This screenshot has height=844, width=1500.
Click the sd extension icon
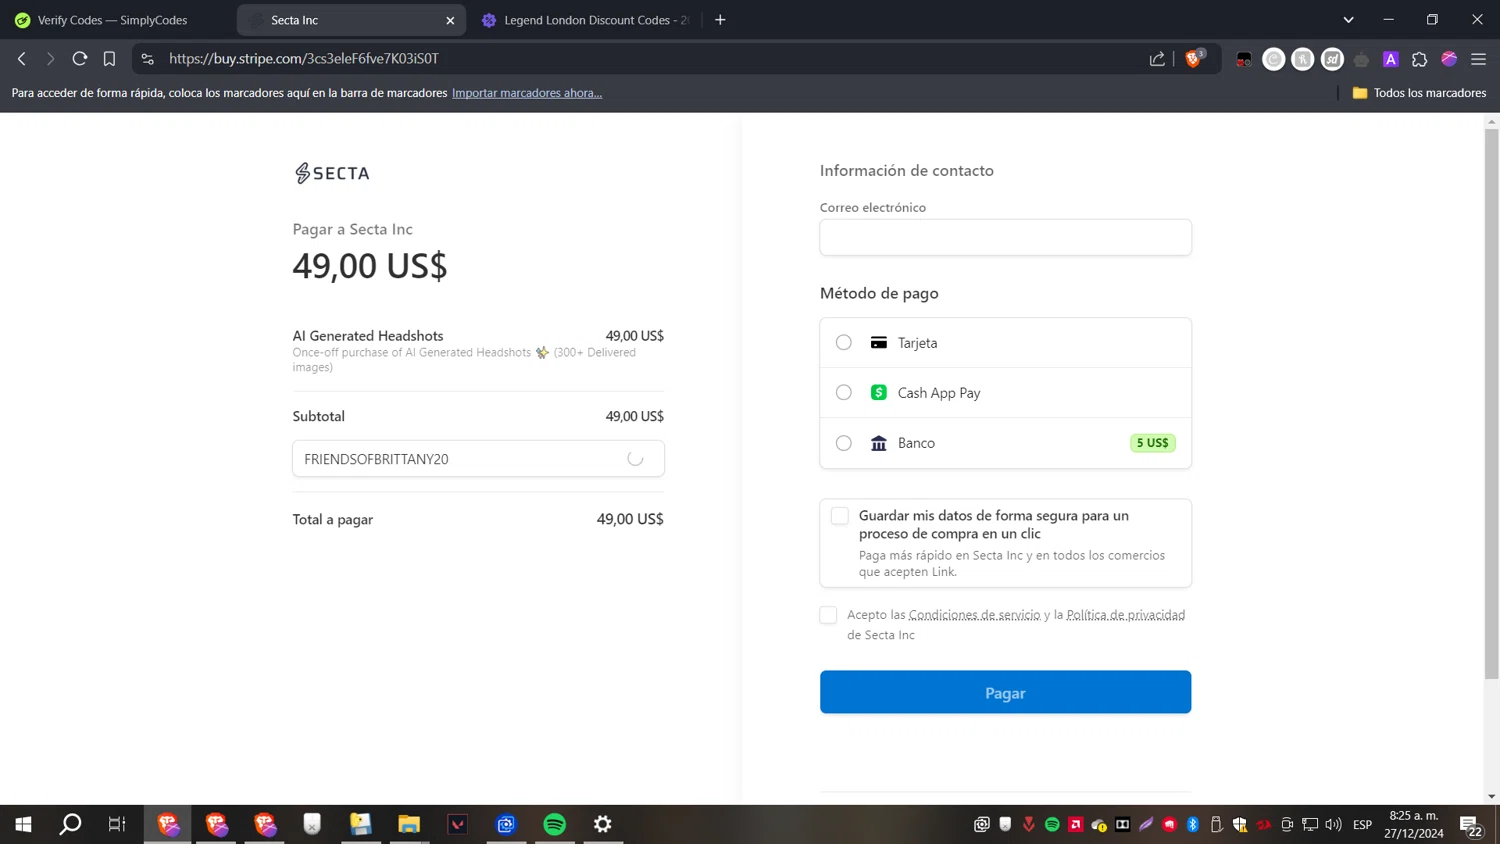[1332, 59]
